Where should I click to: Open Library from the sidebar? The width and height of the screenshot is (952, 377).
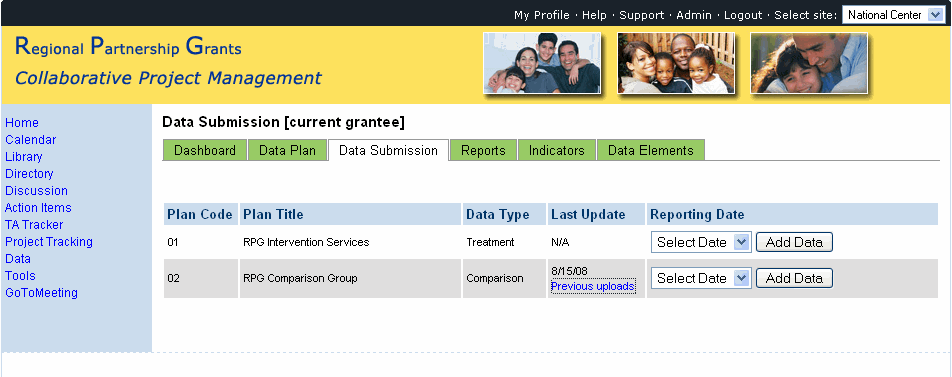click(x=24, y=157)
